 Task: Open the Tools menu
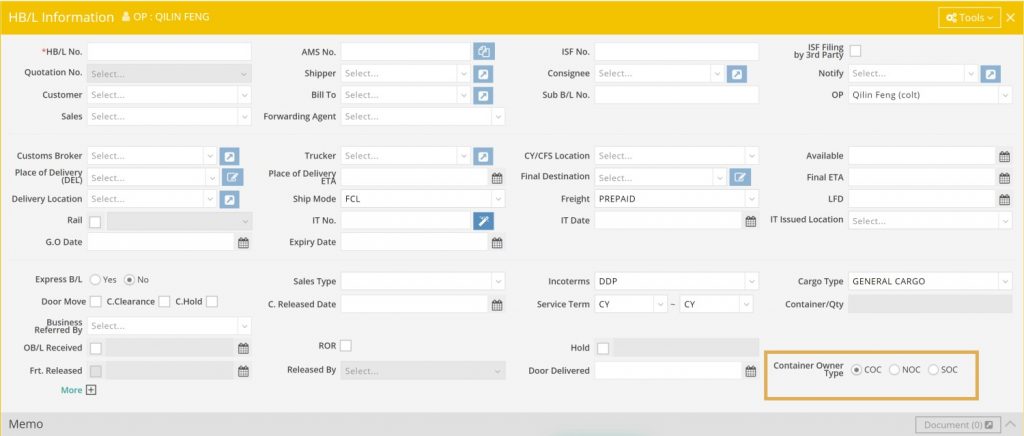[969, 17]
